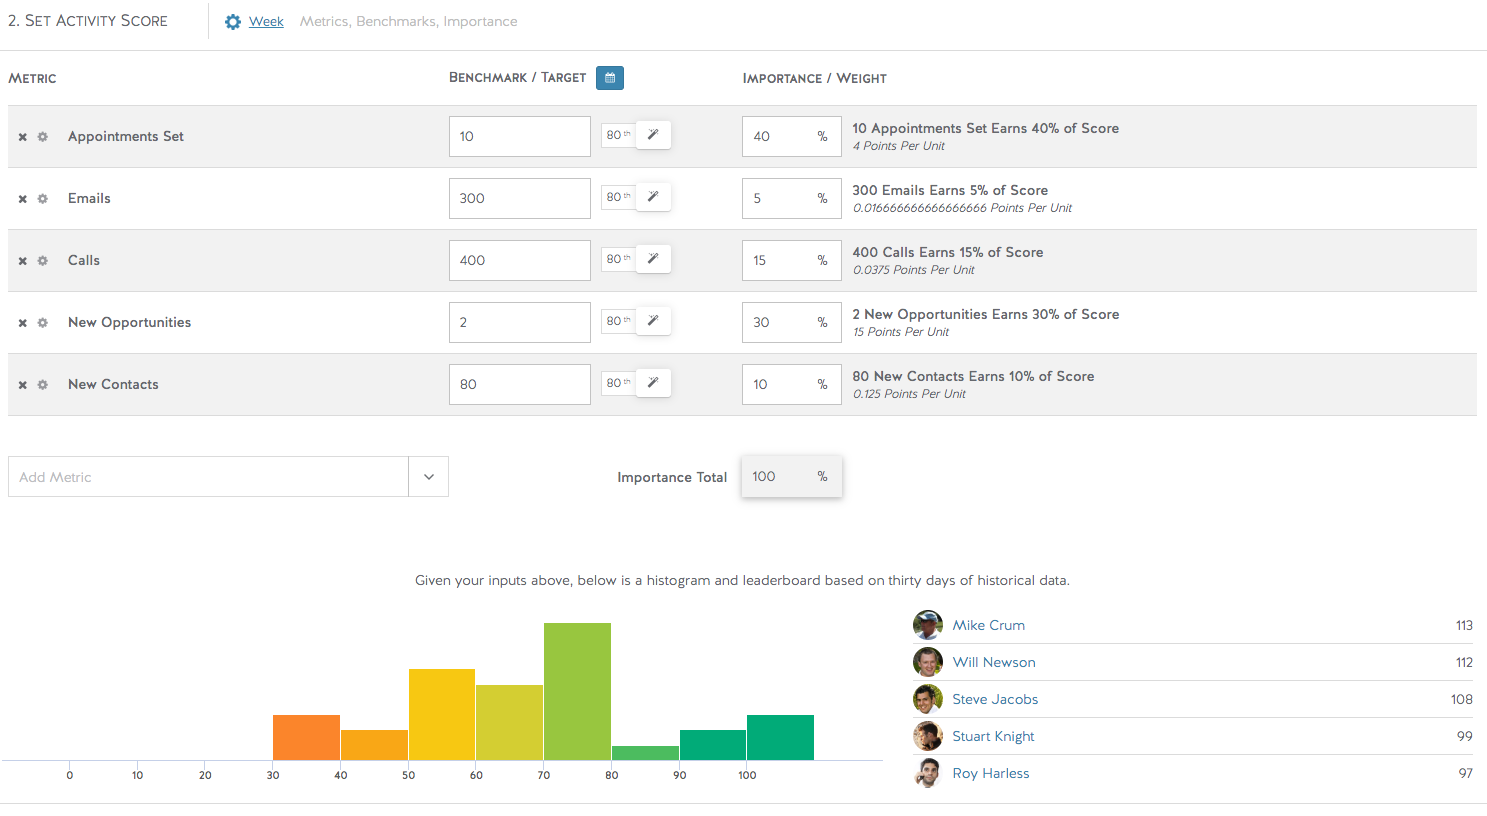Open the Week period link
This screenshot has width=1487, height=816.
266,22
